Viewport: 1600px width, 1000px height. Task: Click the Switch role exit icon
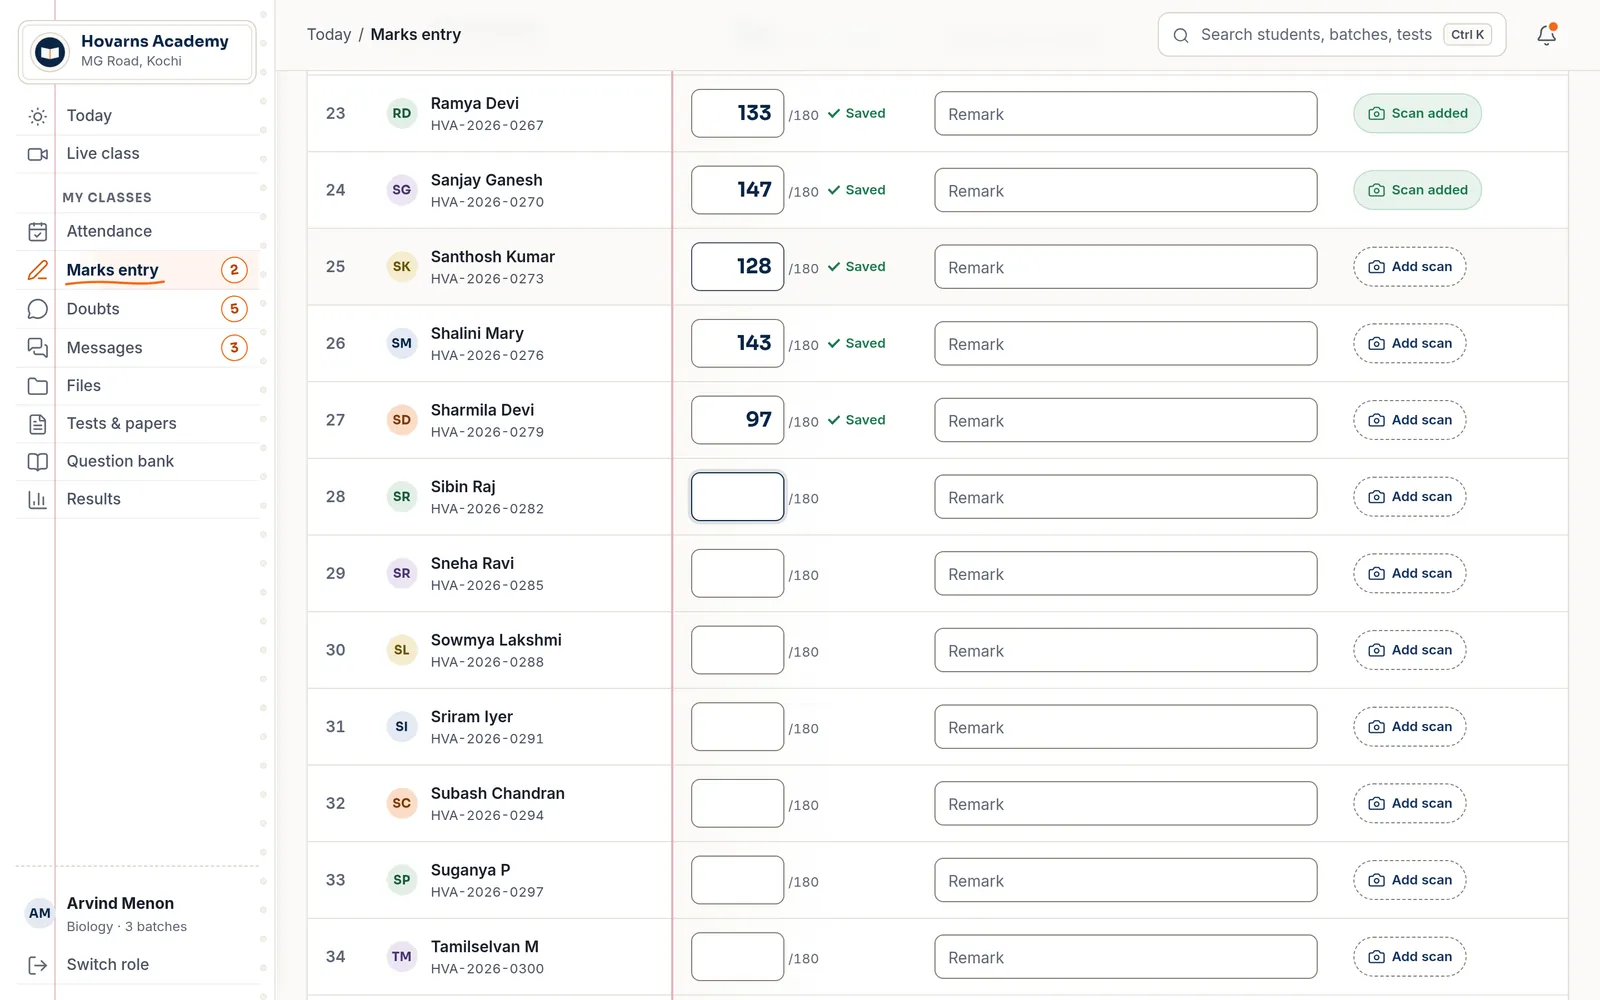click(38, 965)
